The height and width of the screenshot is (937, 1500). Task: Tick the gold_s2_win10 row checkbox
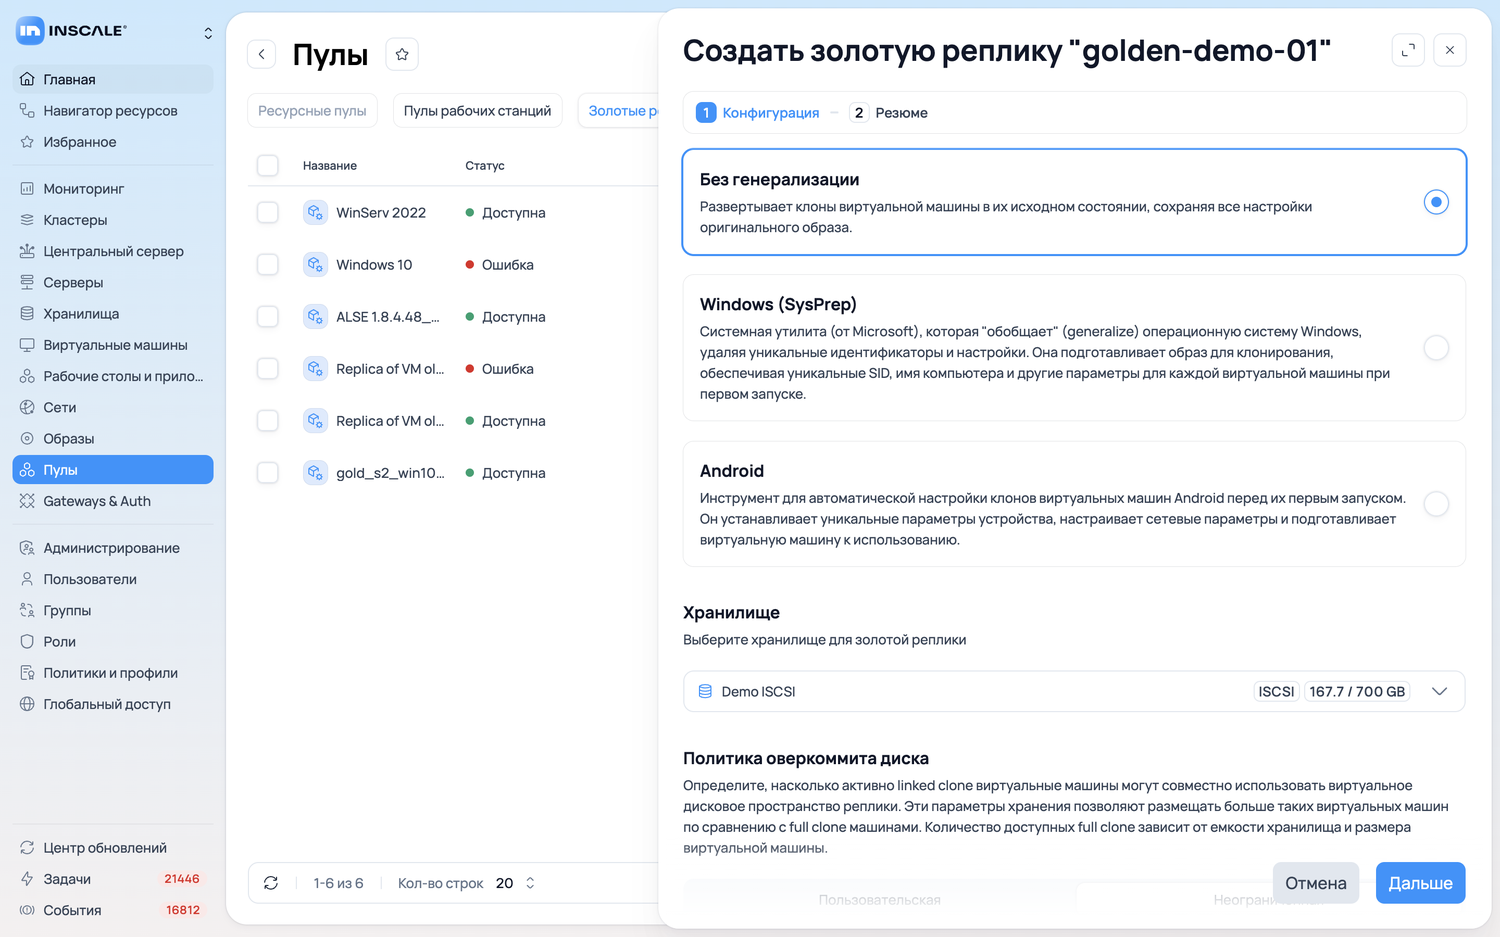(268, 472)
